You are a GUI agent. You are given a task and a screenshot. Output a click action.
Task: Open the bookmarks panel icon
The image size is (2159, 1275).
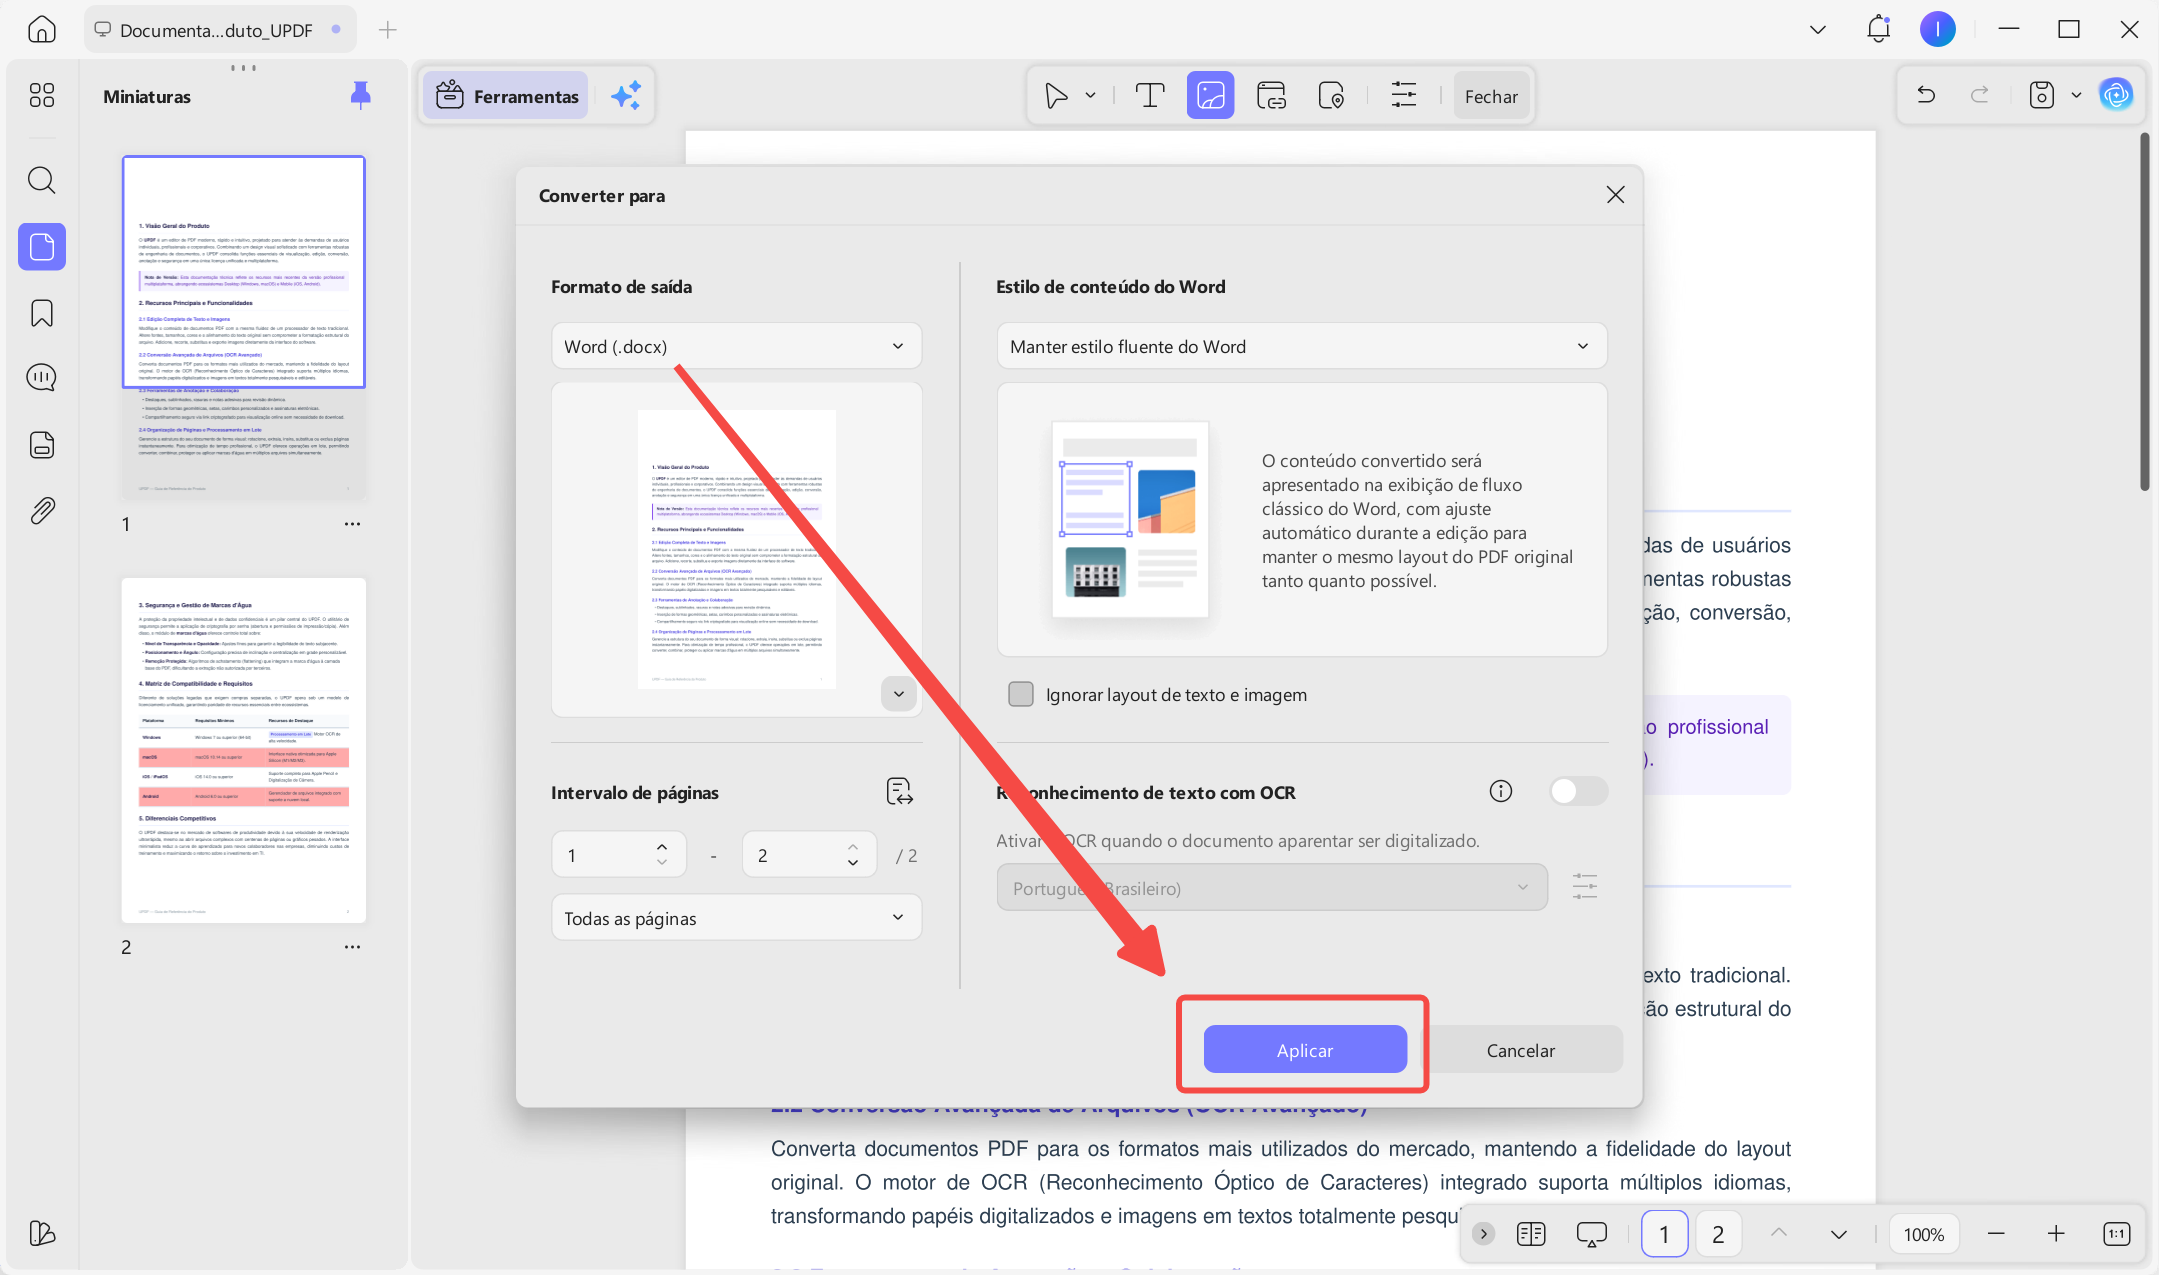41,313
